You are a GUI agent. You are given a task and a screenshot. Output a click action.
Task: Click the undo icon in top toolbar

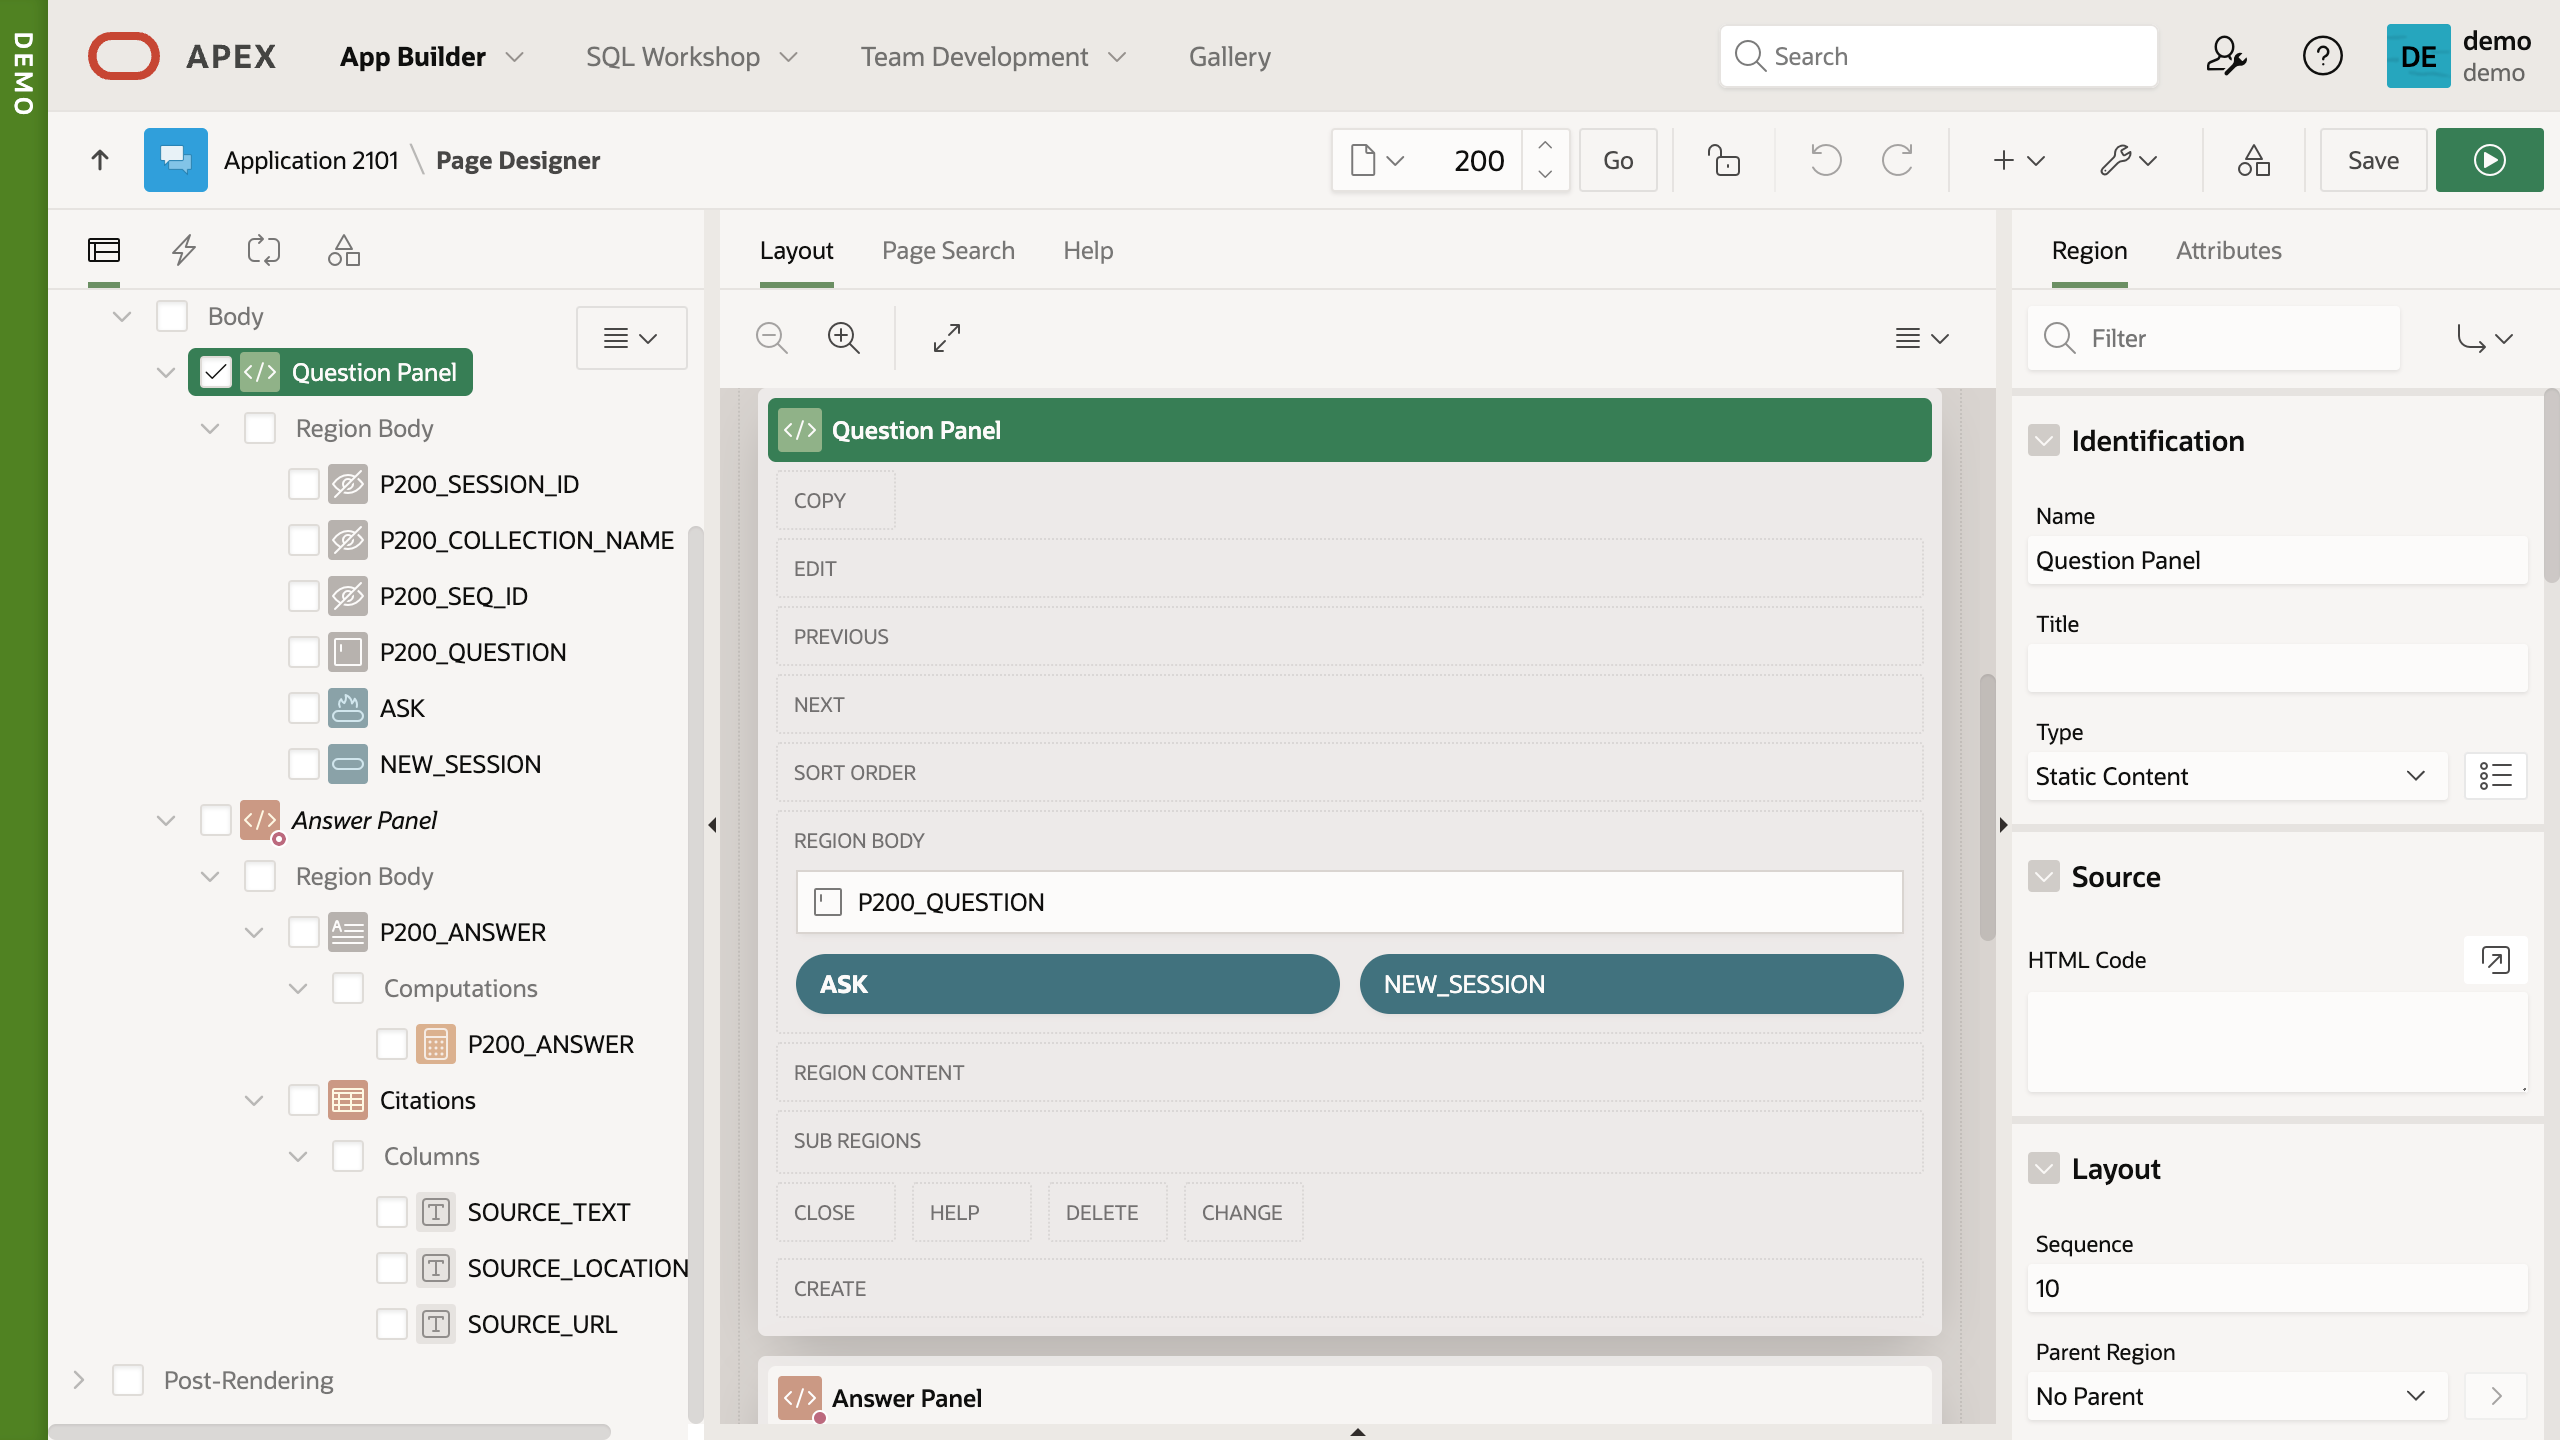pyautogui.click(x=1823, y=160)
